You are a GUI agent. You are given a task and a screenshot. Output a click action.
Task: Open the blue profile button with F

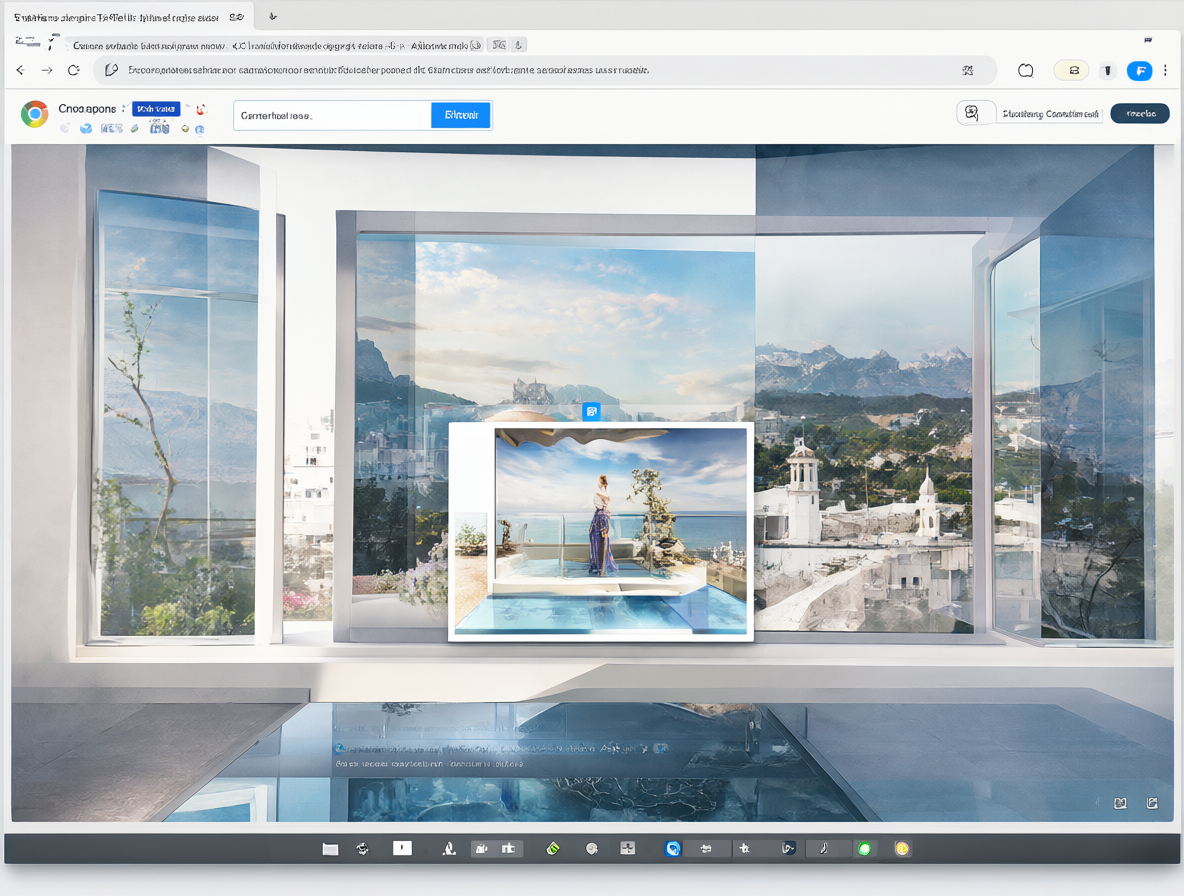[x=1139, y=71]
